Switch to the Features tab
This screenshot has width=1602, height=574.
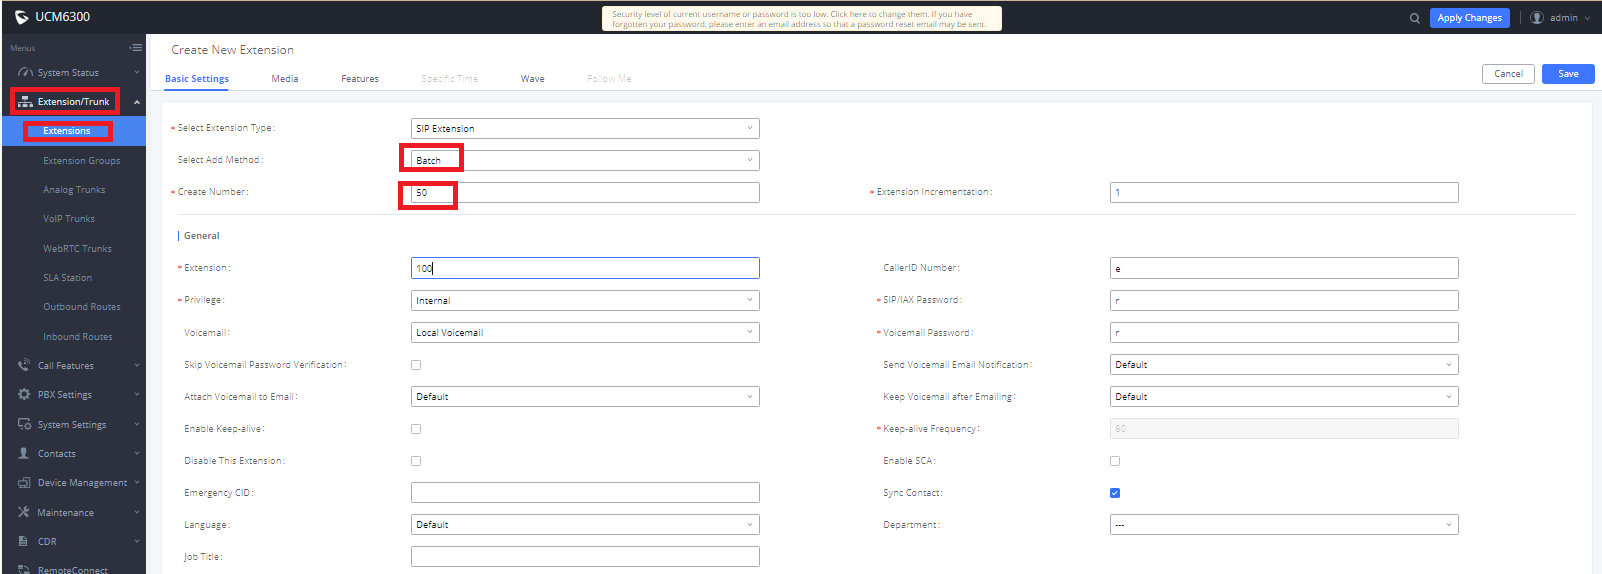pos(360,78)
